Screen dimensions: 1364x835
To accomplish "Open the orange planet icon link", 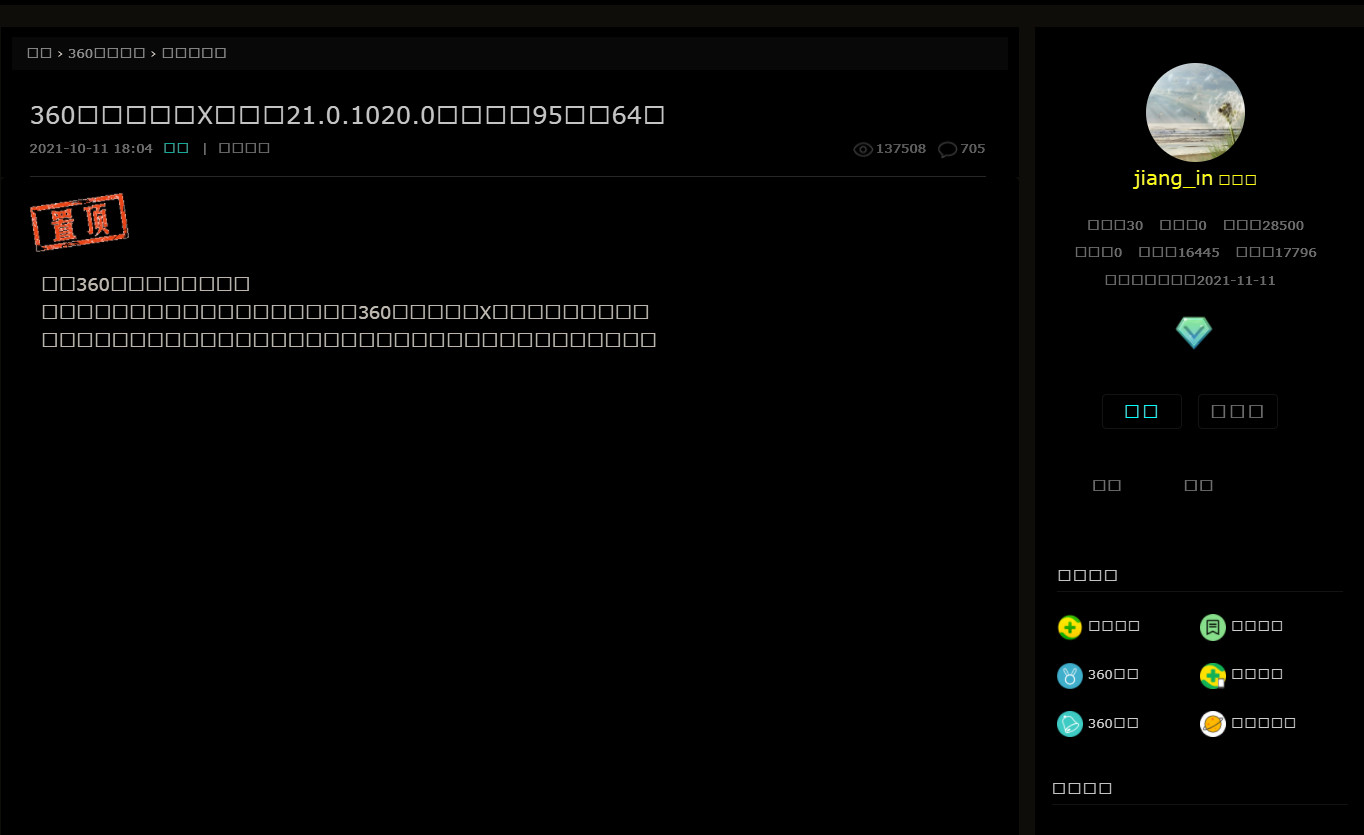I will [x=1212, y=723].
